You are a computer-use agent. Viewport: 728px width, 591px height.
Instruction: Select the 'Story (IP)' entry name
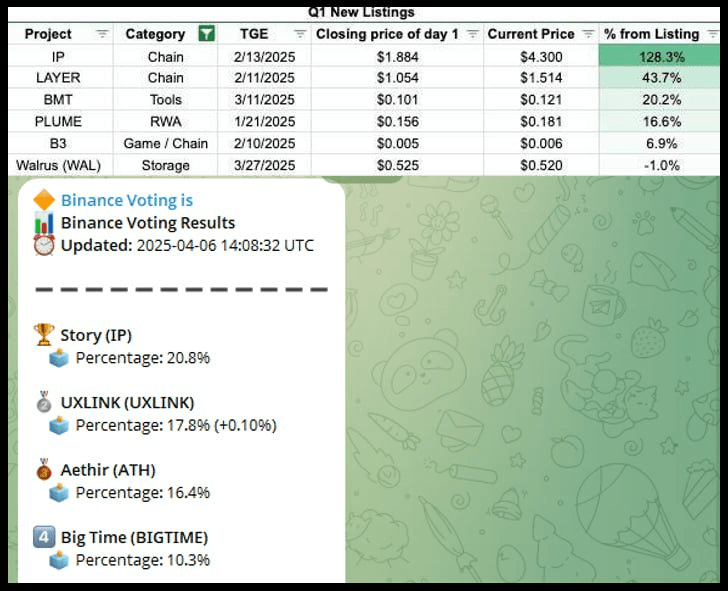[x=96, y=335]
